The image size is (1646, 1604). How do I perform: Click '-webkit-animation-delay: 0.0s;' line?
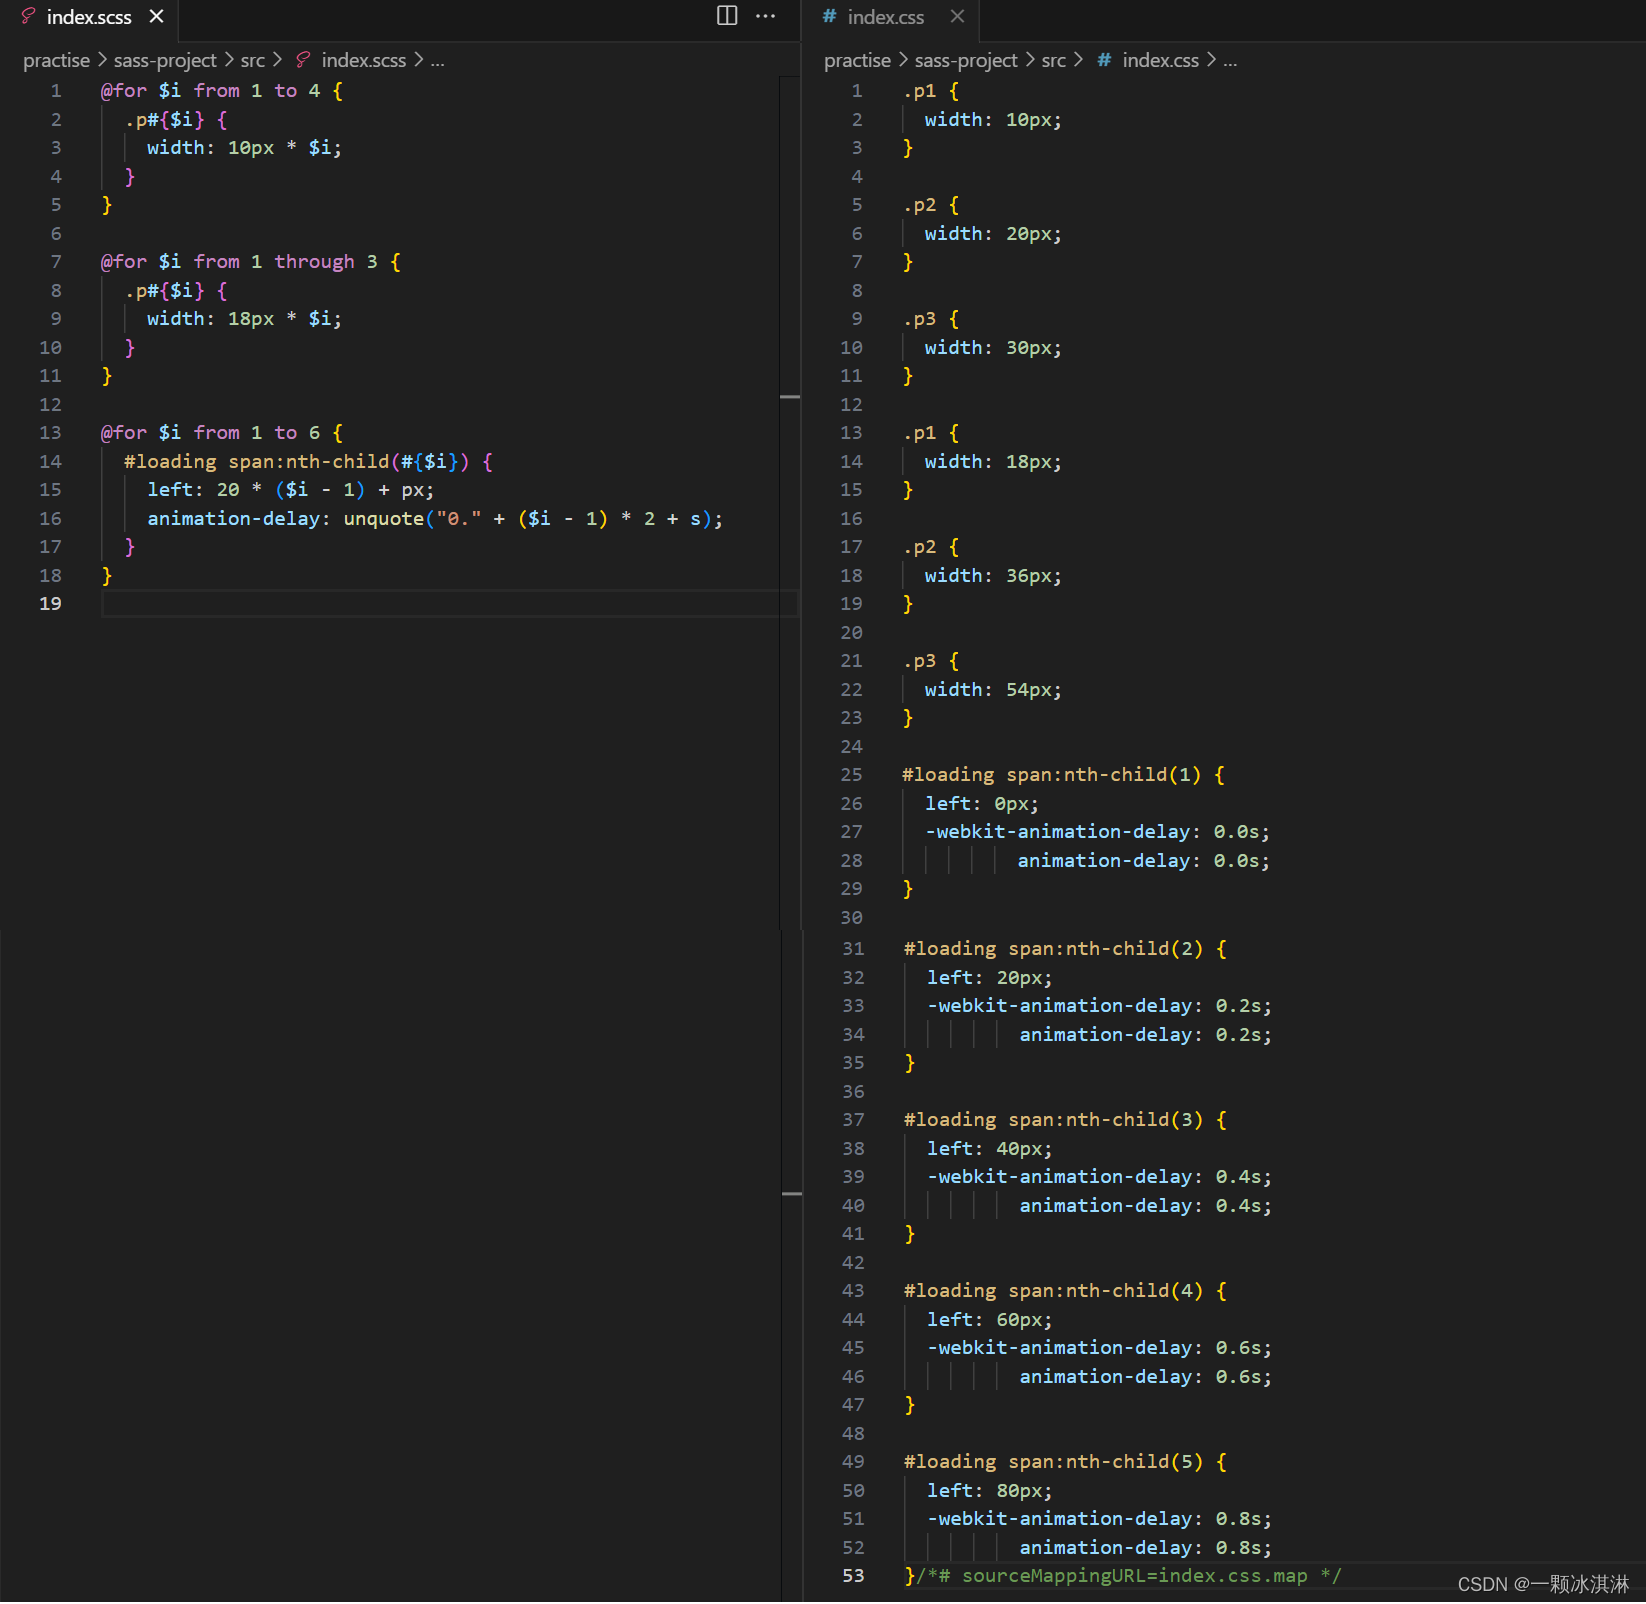(x=1097, y=832)
